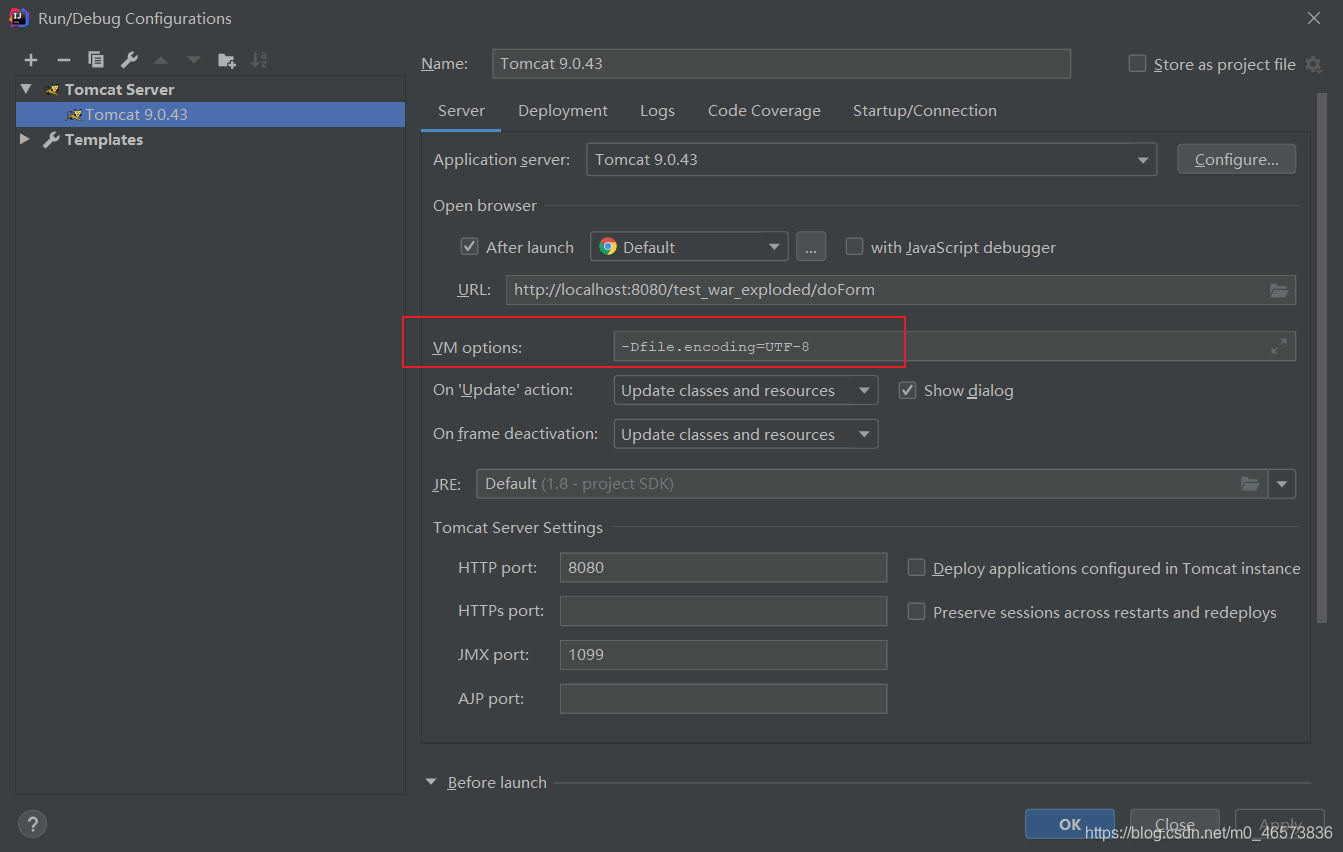
Task: Click the Sort Configurations alphabetically icon
Action: pos(259,60)
